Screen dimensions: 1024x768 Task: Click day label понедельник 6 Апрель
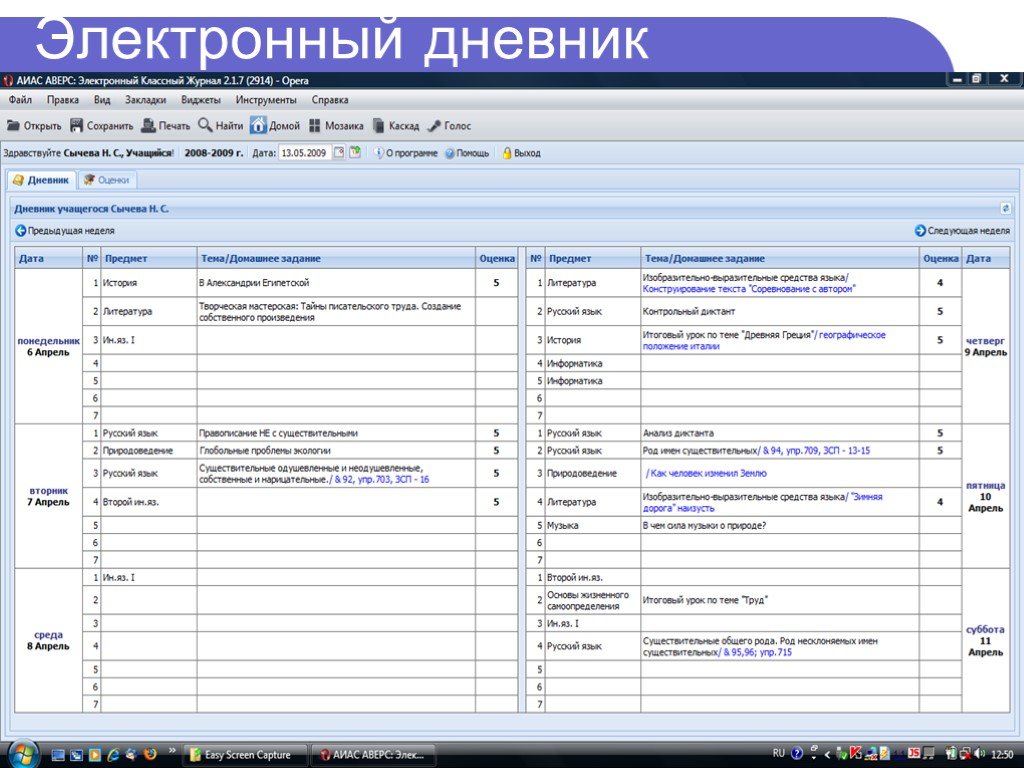pos(48,346)
